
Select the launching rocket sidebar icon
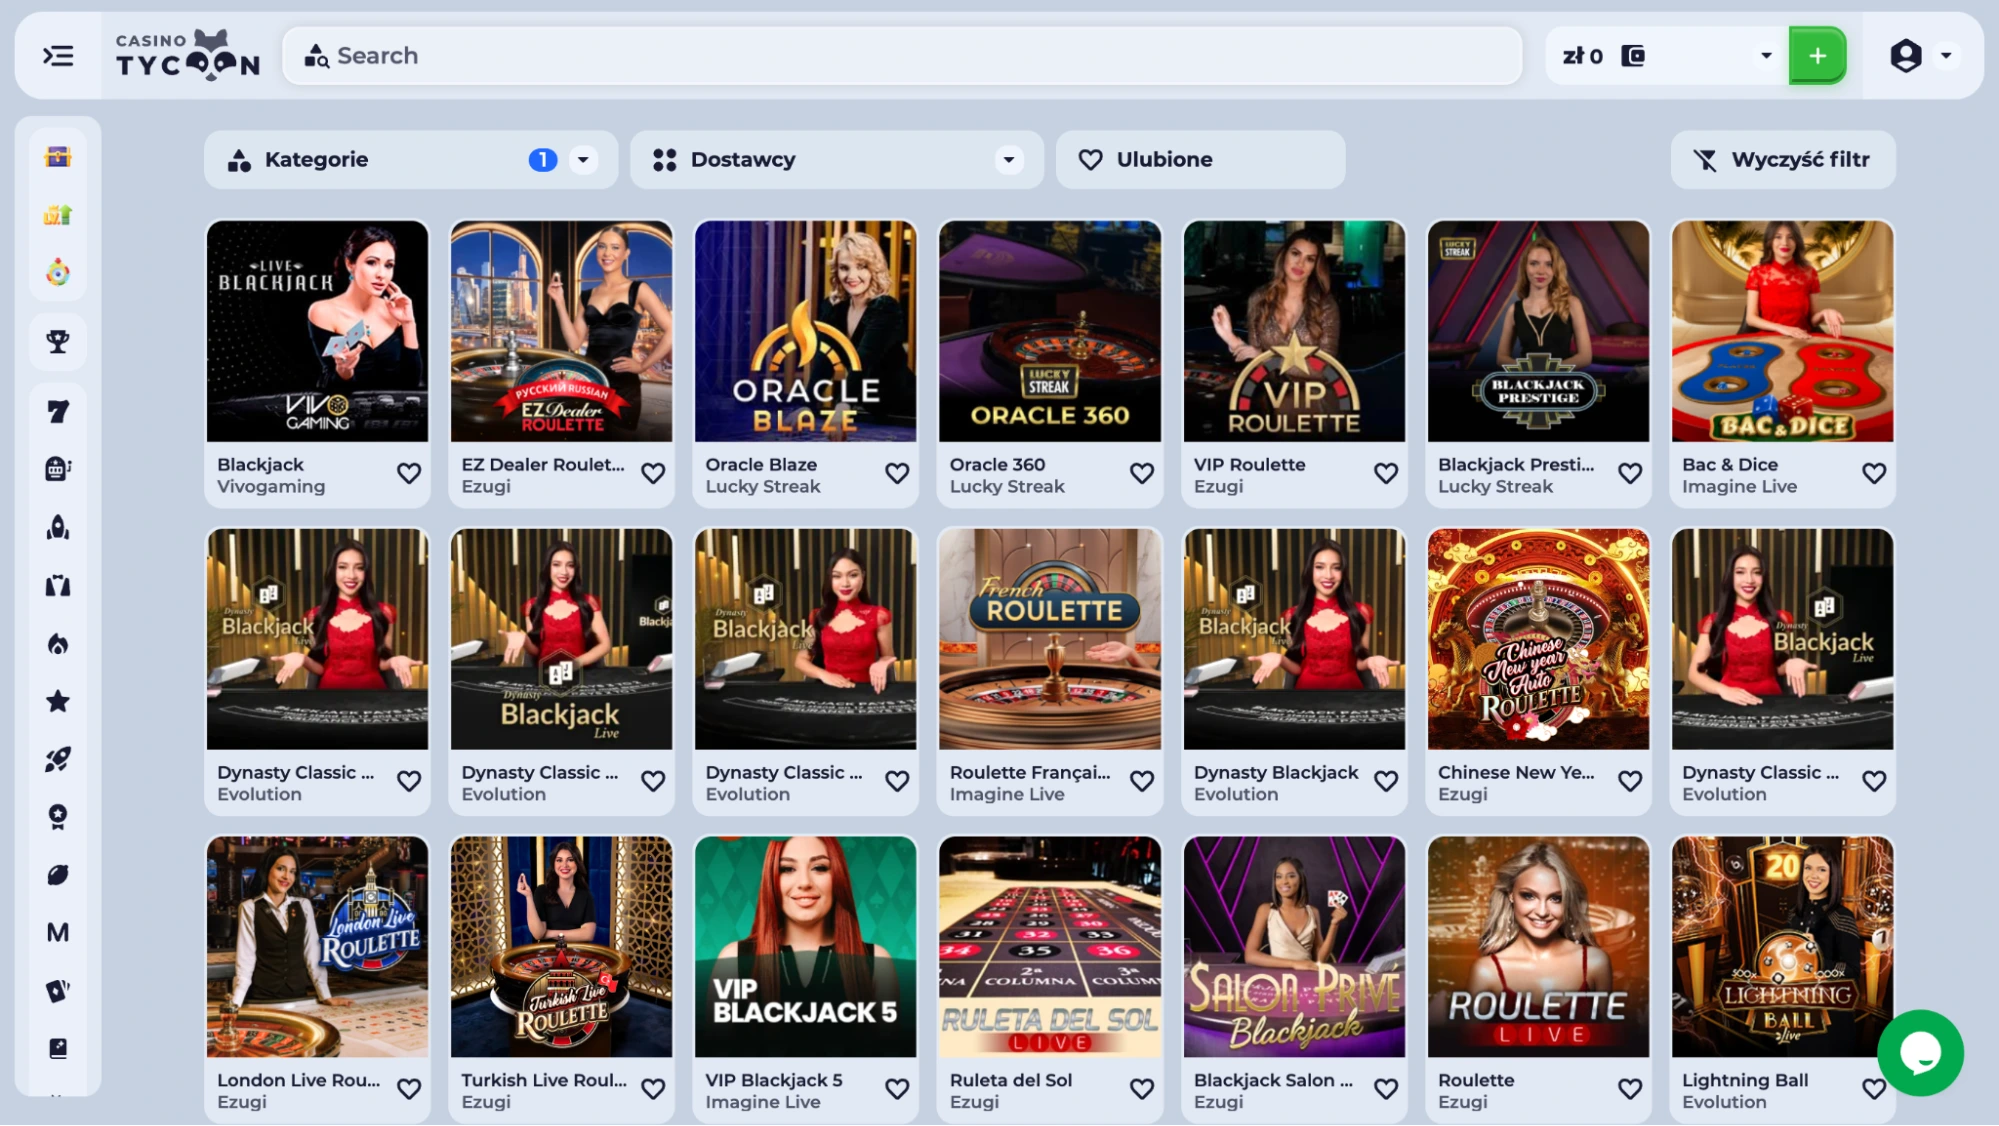pos(58,759)
